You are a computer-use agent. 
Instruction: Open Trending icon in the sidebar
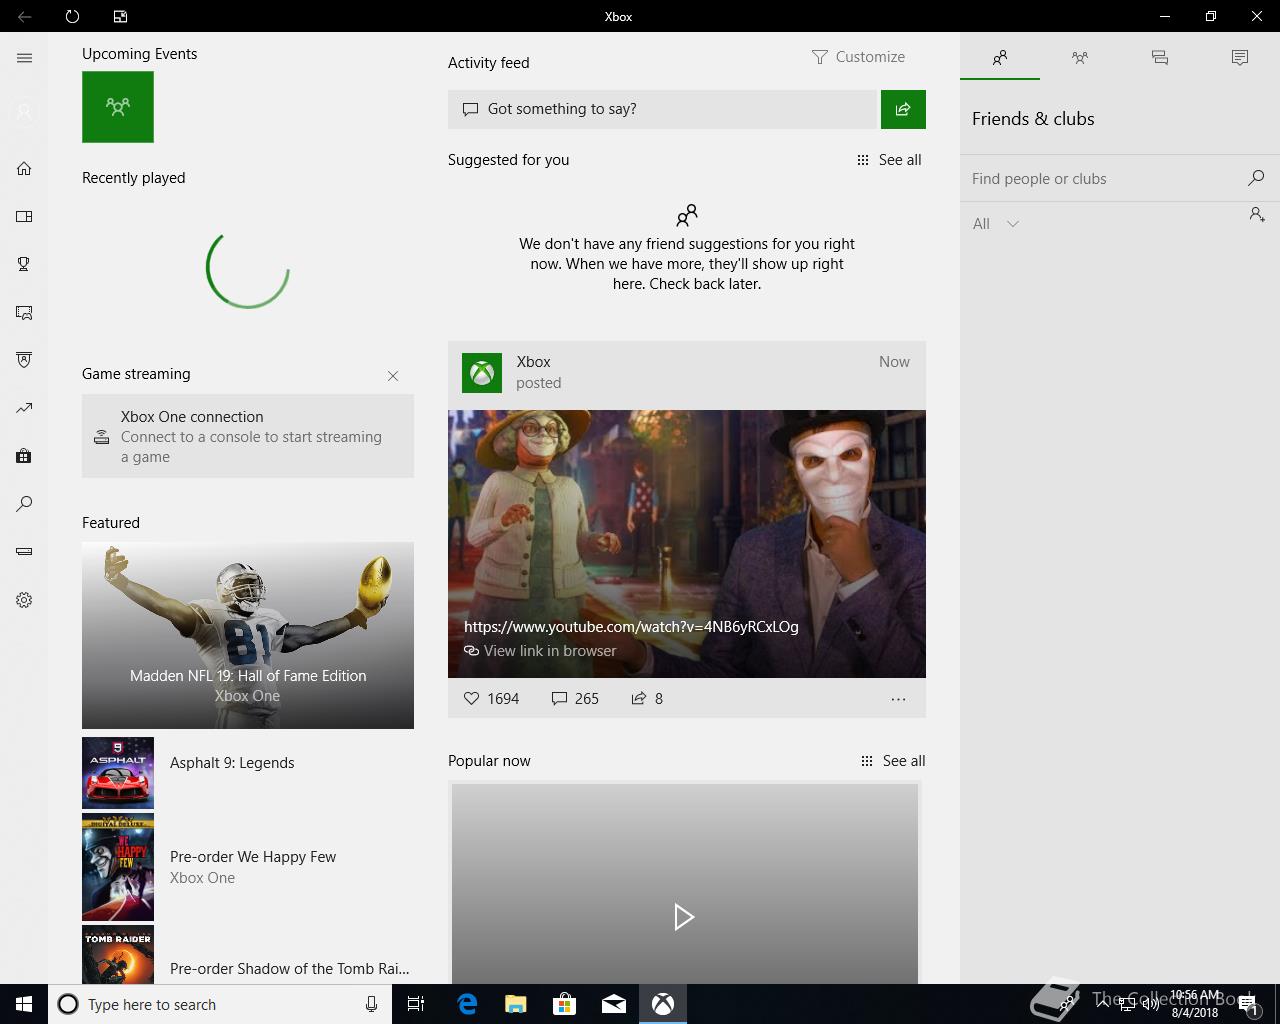(x=24, y=408)
